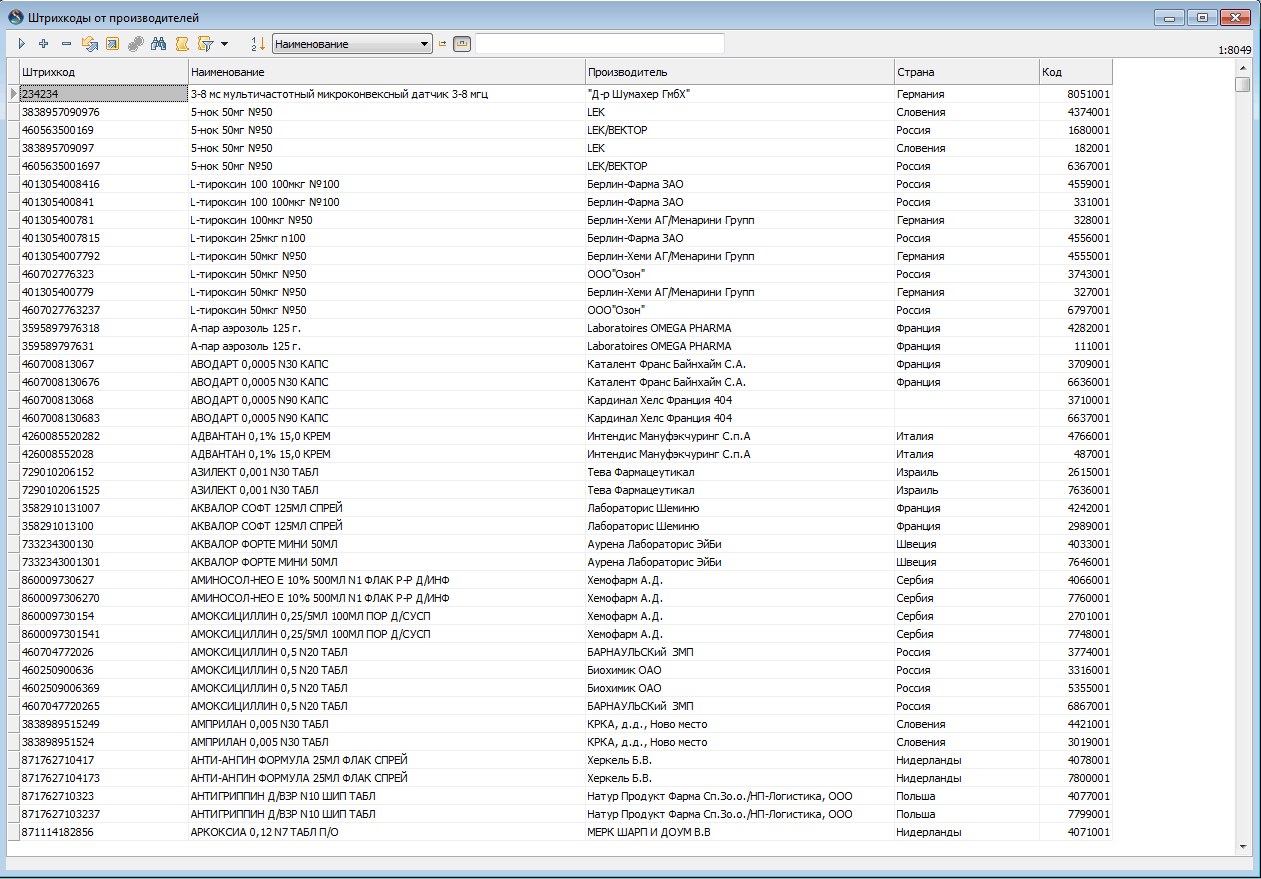Click code cell 3743001
Screen dimensions: 1261x879
click(x=1075, y=274)
